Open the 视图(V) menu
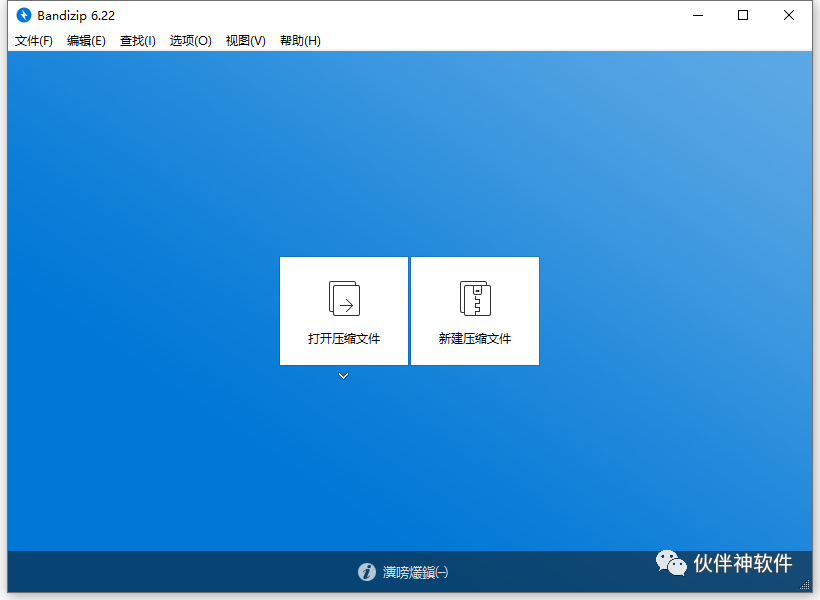The image size is (820, 600). [245, 41]
